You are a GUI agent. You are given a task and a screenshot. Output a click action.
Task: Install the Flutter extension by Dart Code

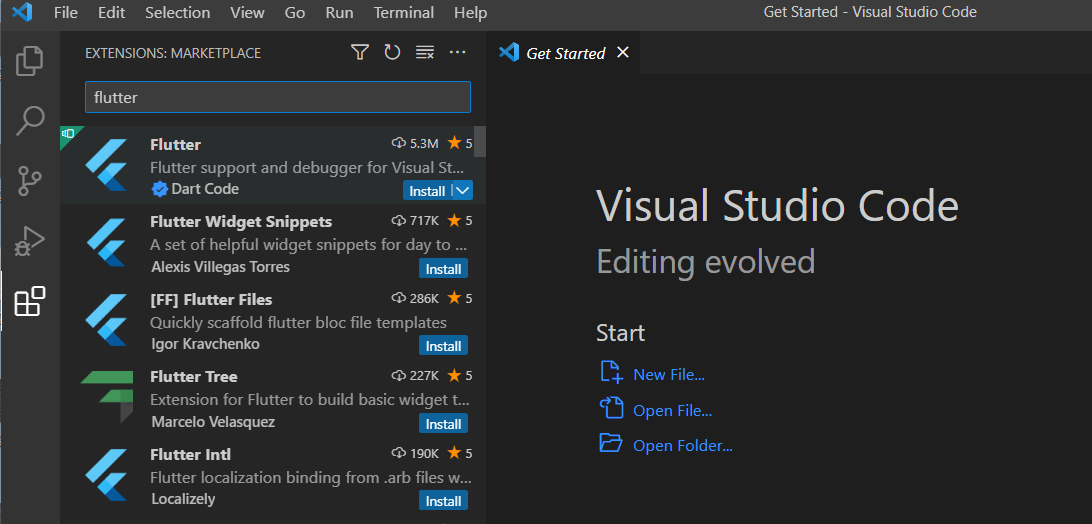427,190
